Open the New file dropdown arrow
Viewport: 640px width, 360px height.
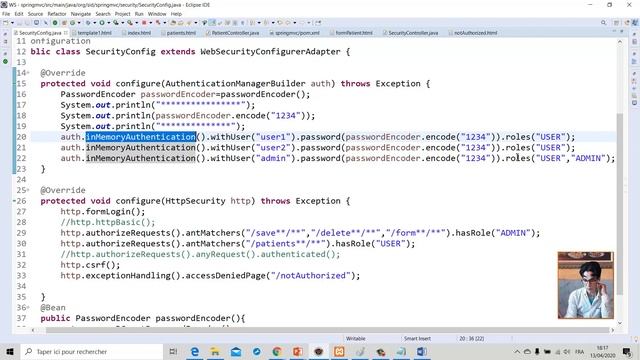12,22
